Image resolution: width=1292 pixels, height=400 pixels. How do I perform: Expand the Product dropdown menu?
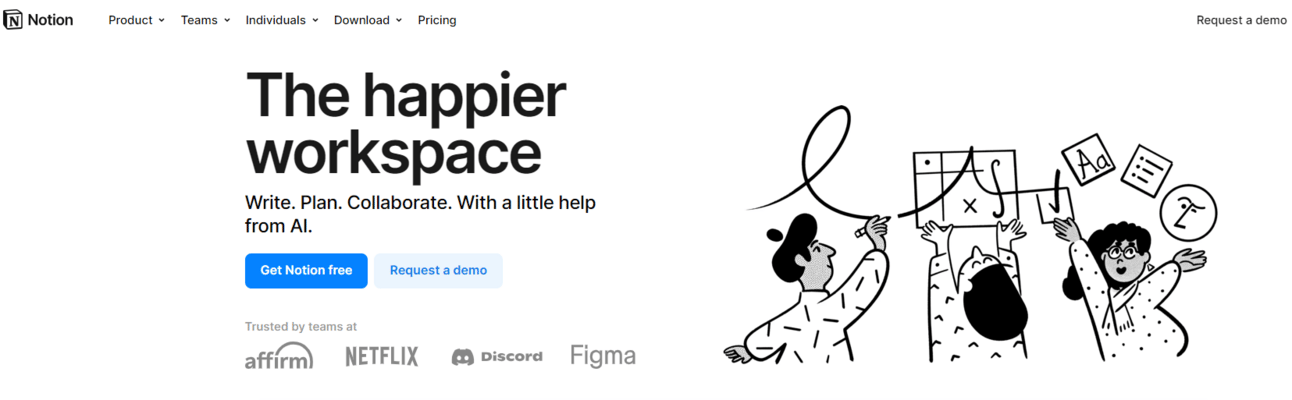click(x=137, y=20)
